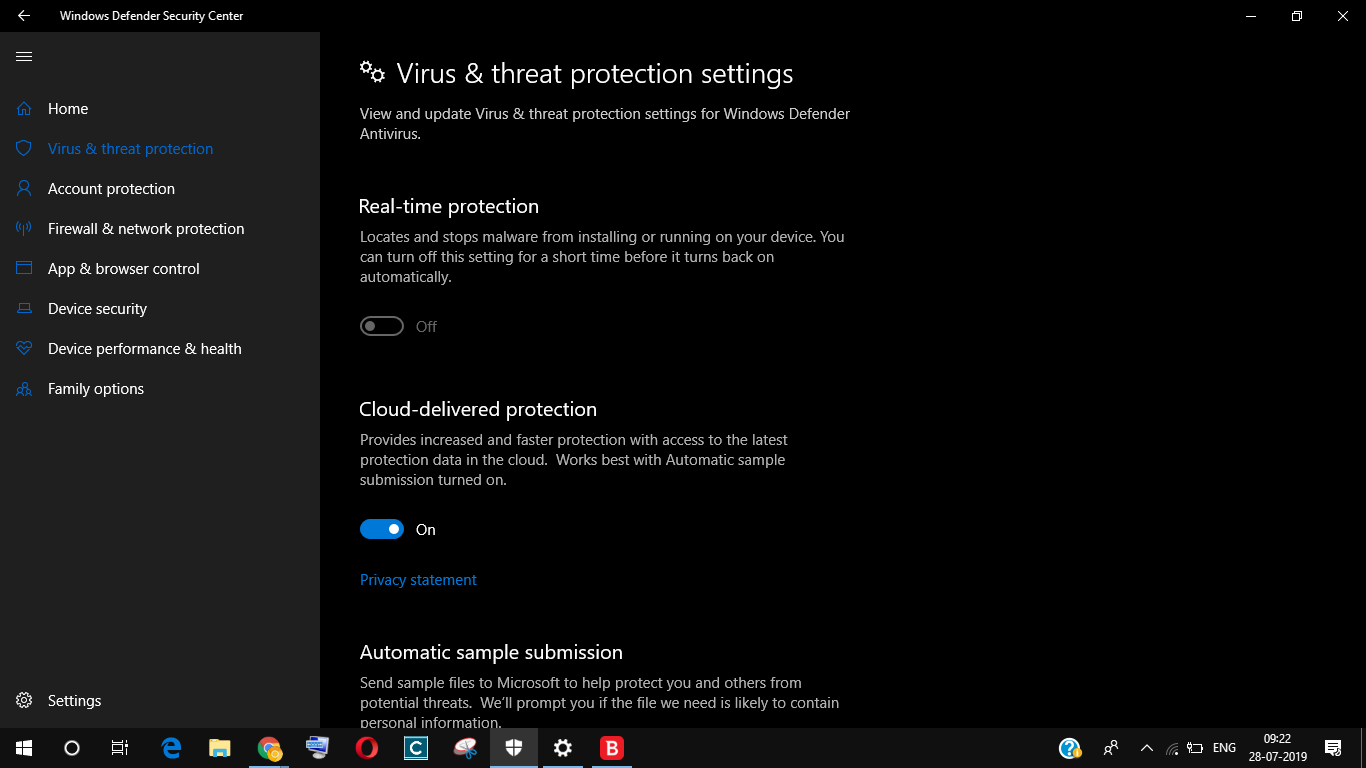Click the Virus & threat protection settings title

pos(595,73)
